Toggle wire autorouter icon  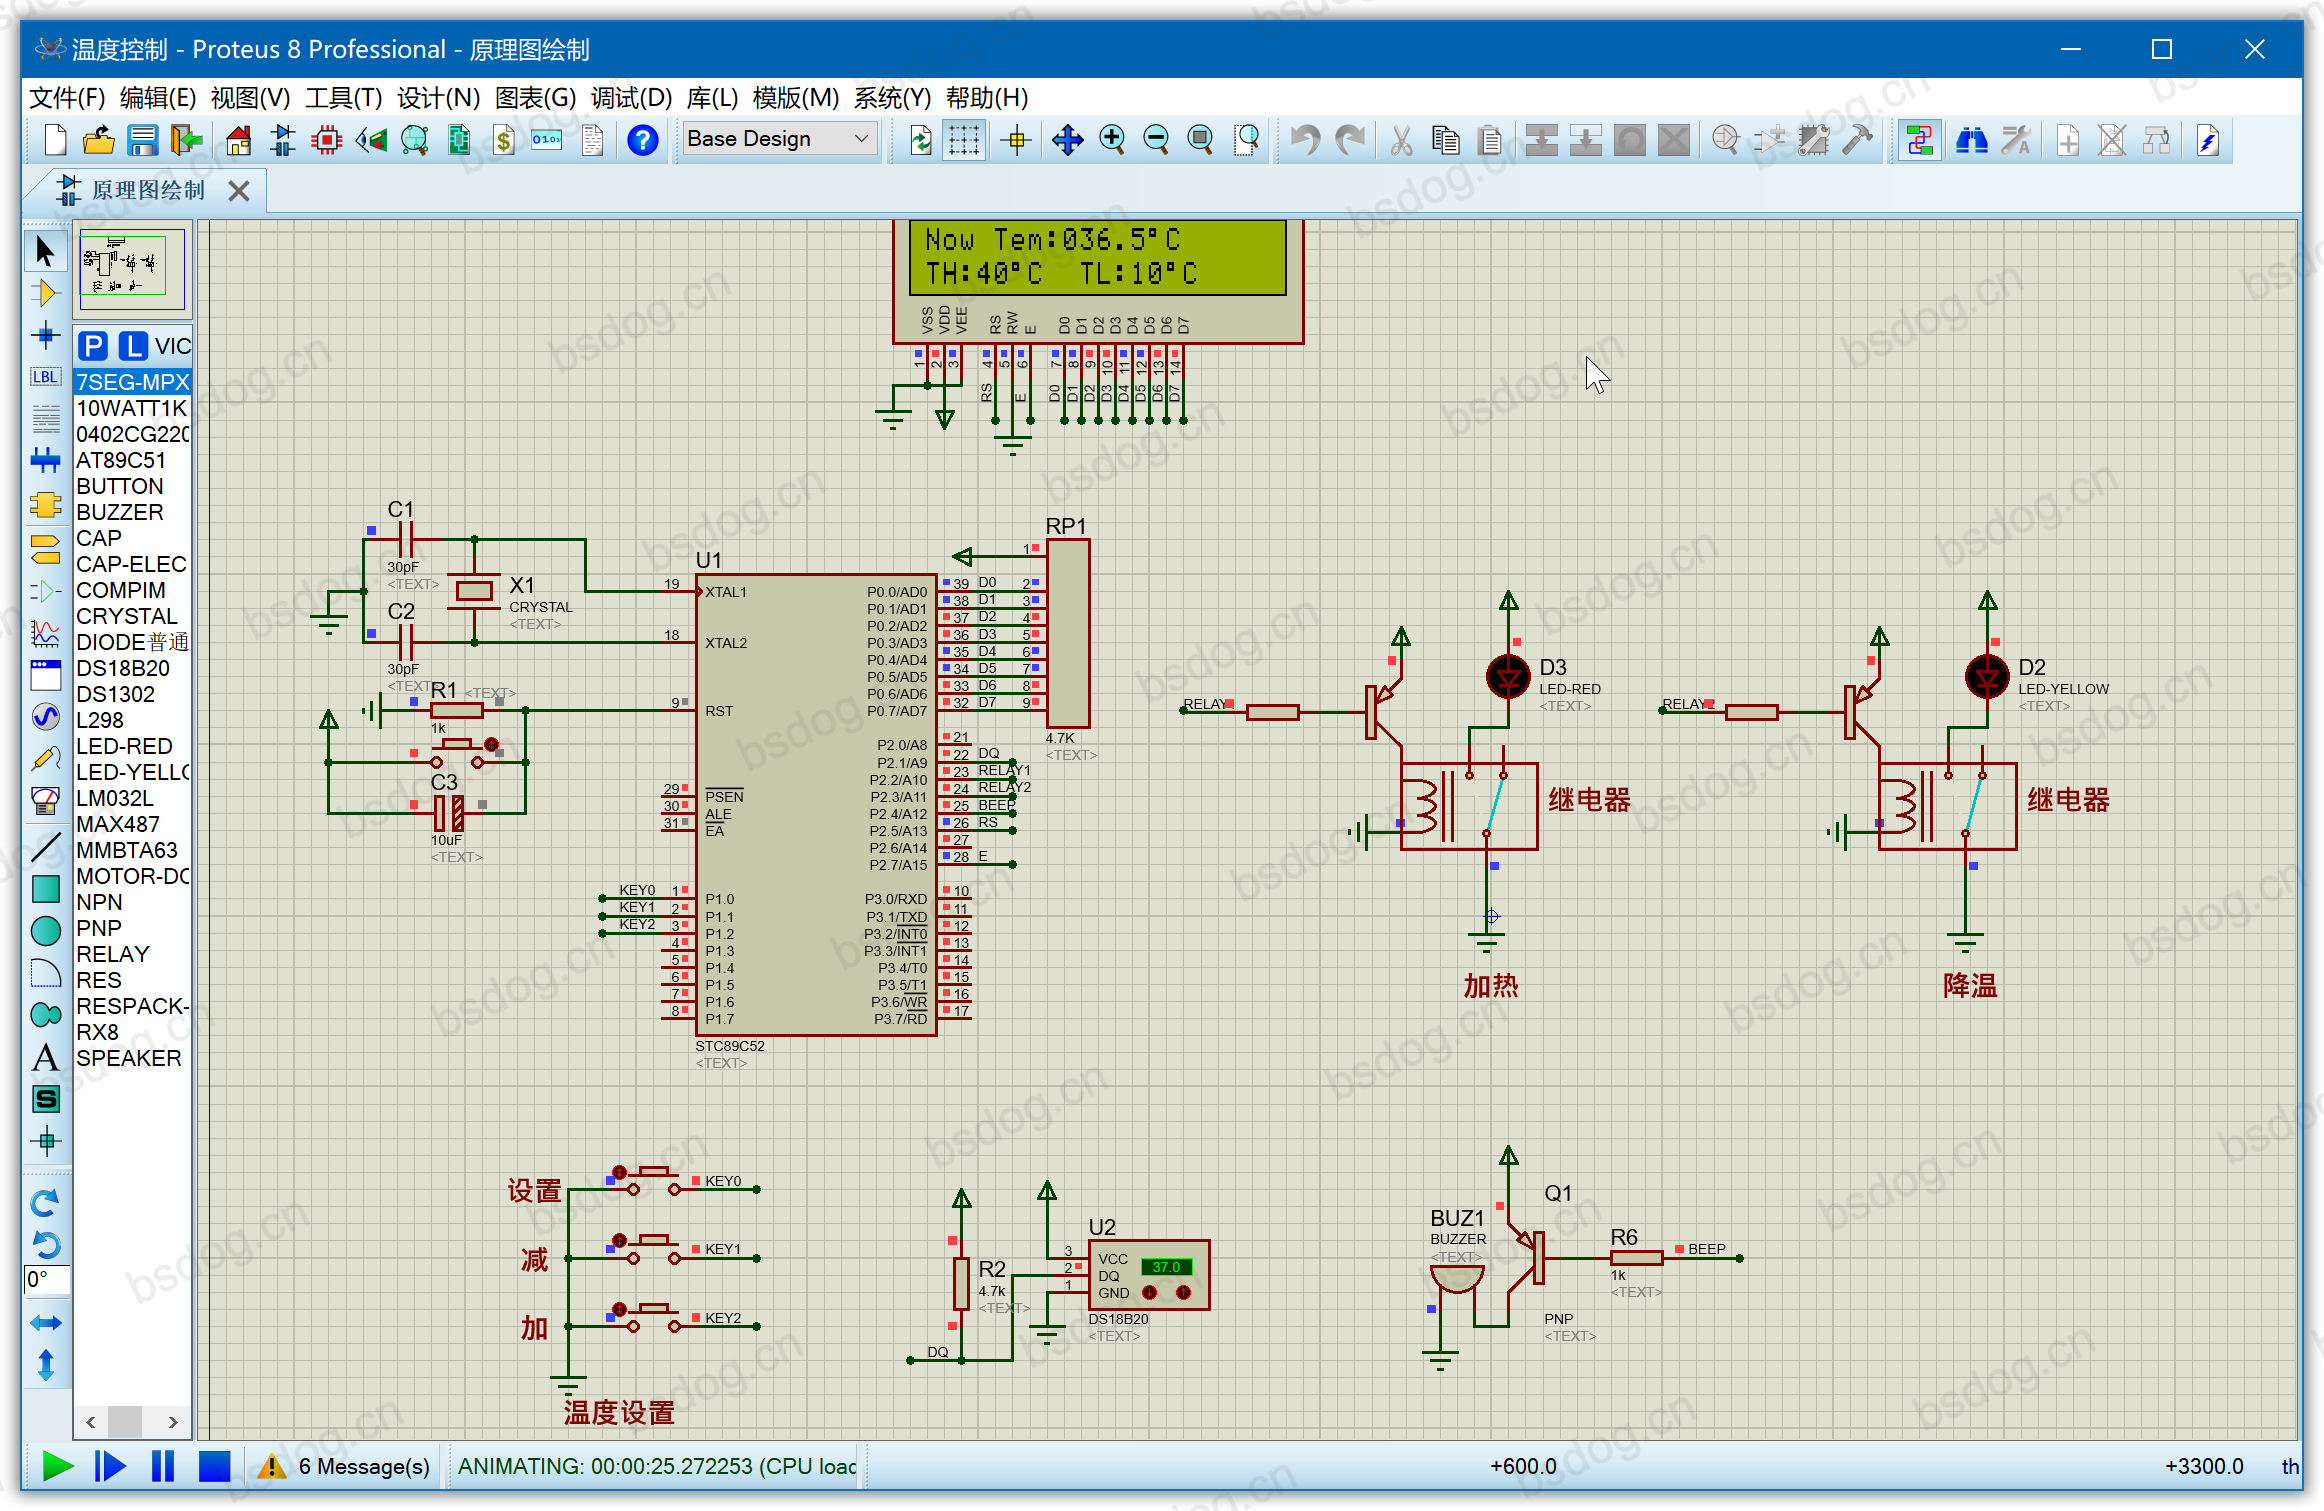pos(1919,140)
